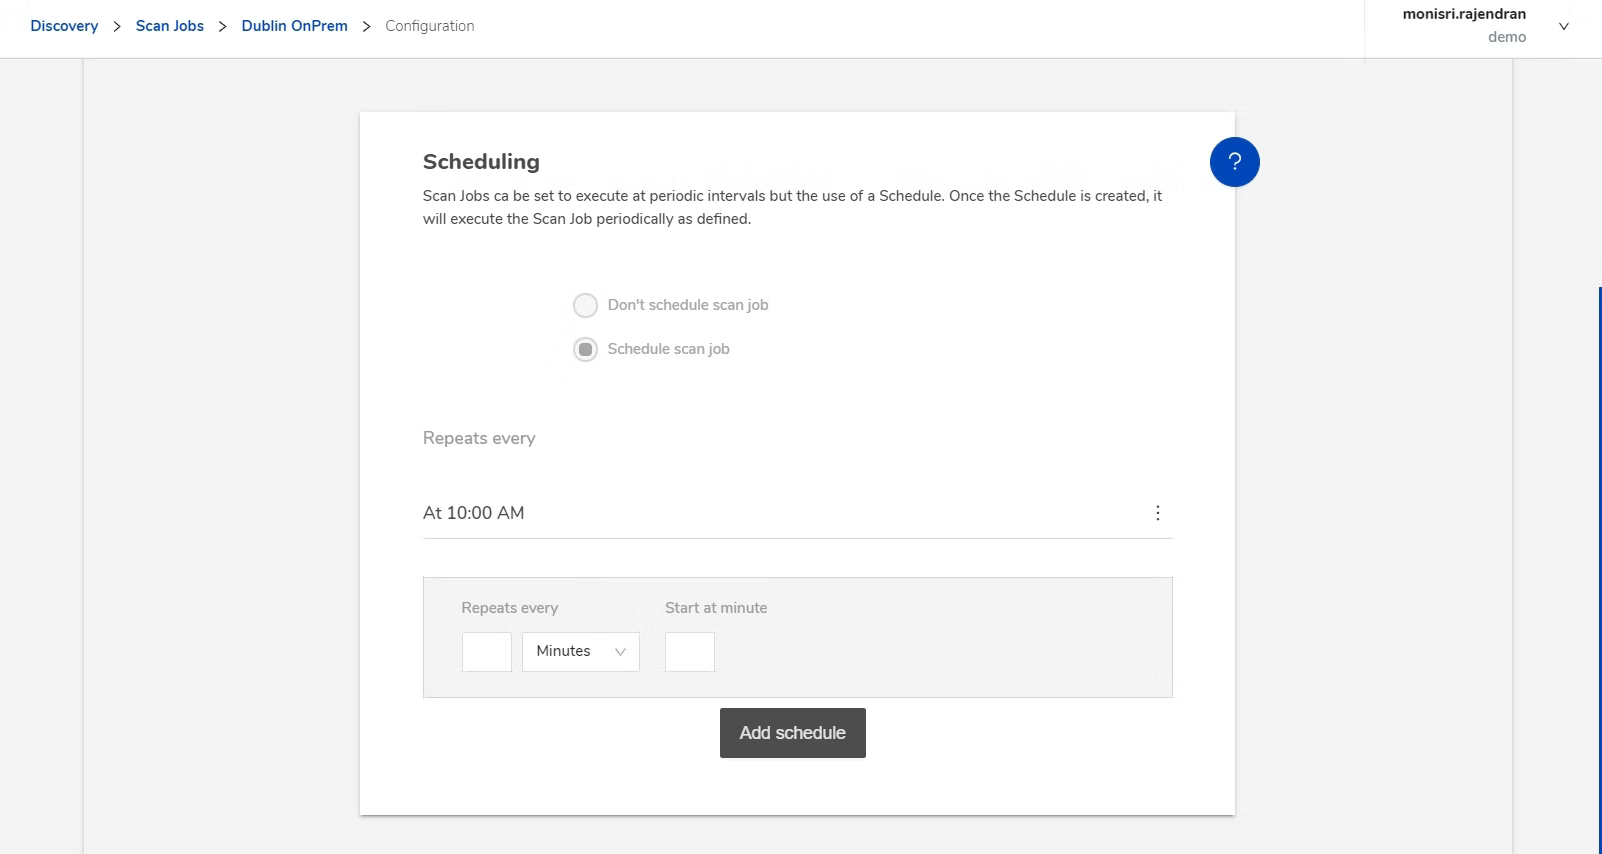
Task: Click the Start at minute label
Action: tap(716, 608)
